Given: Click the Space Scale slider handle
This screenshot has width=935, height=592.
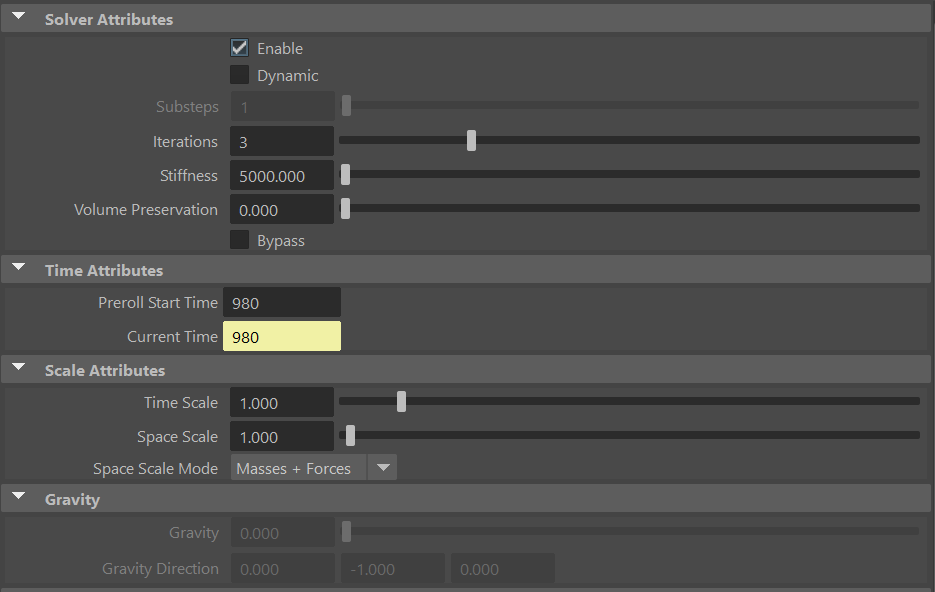Looking at the screenshot, I should point(349,434).
